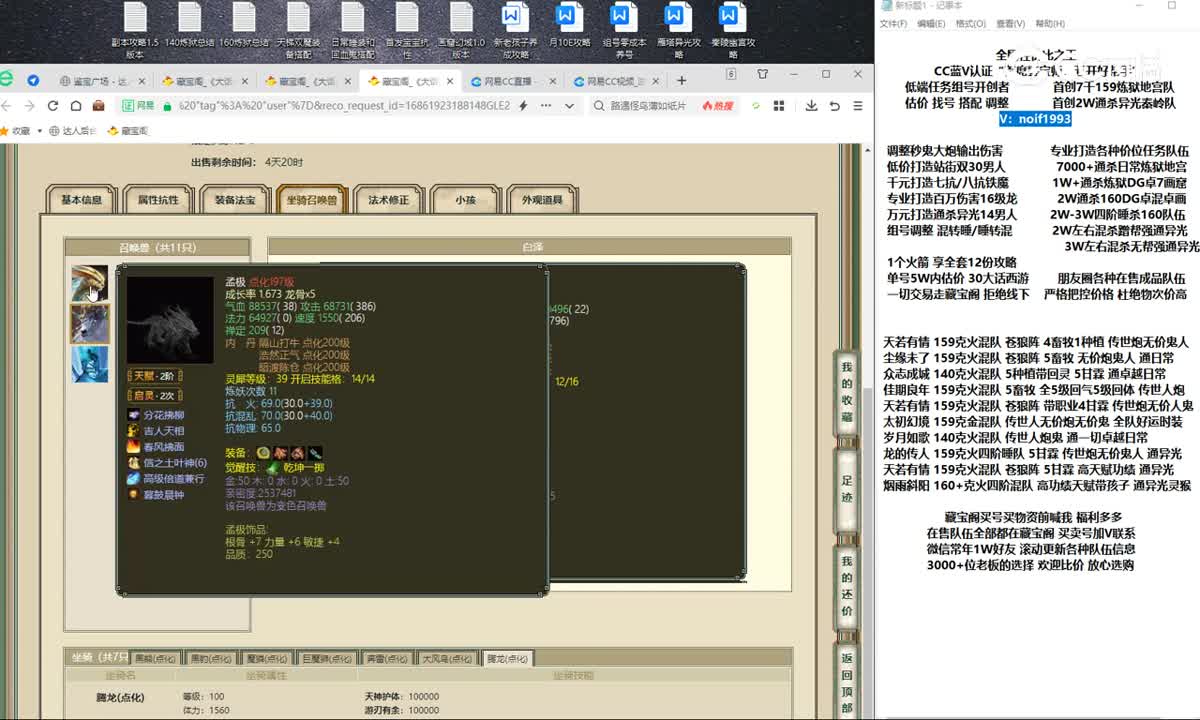Expand the address bar dropdown arrow
The image size is (1200, 720).
click(x=570, y=105)
